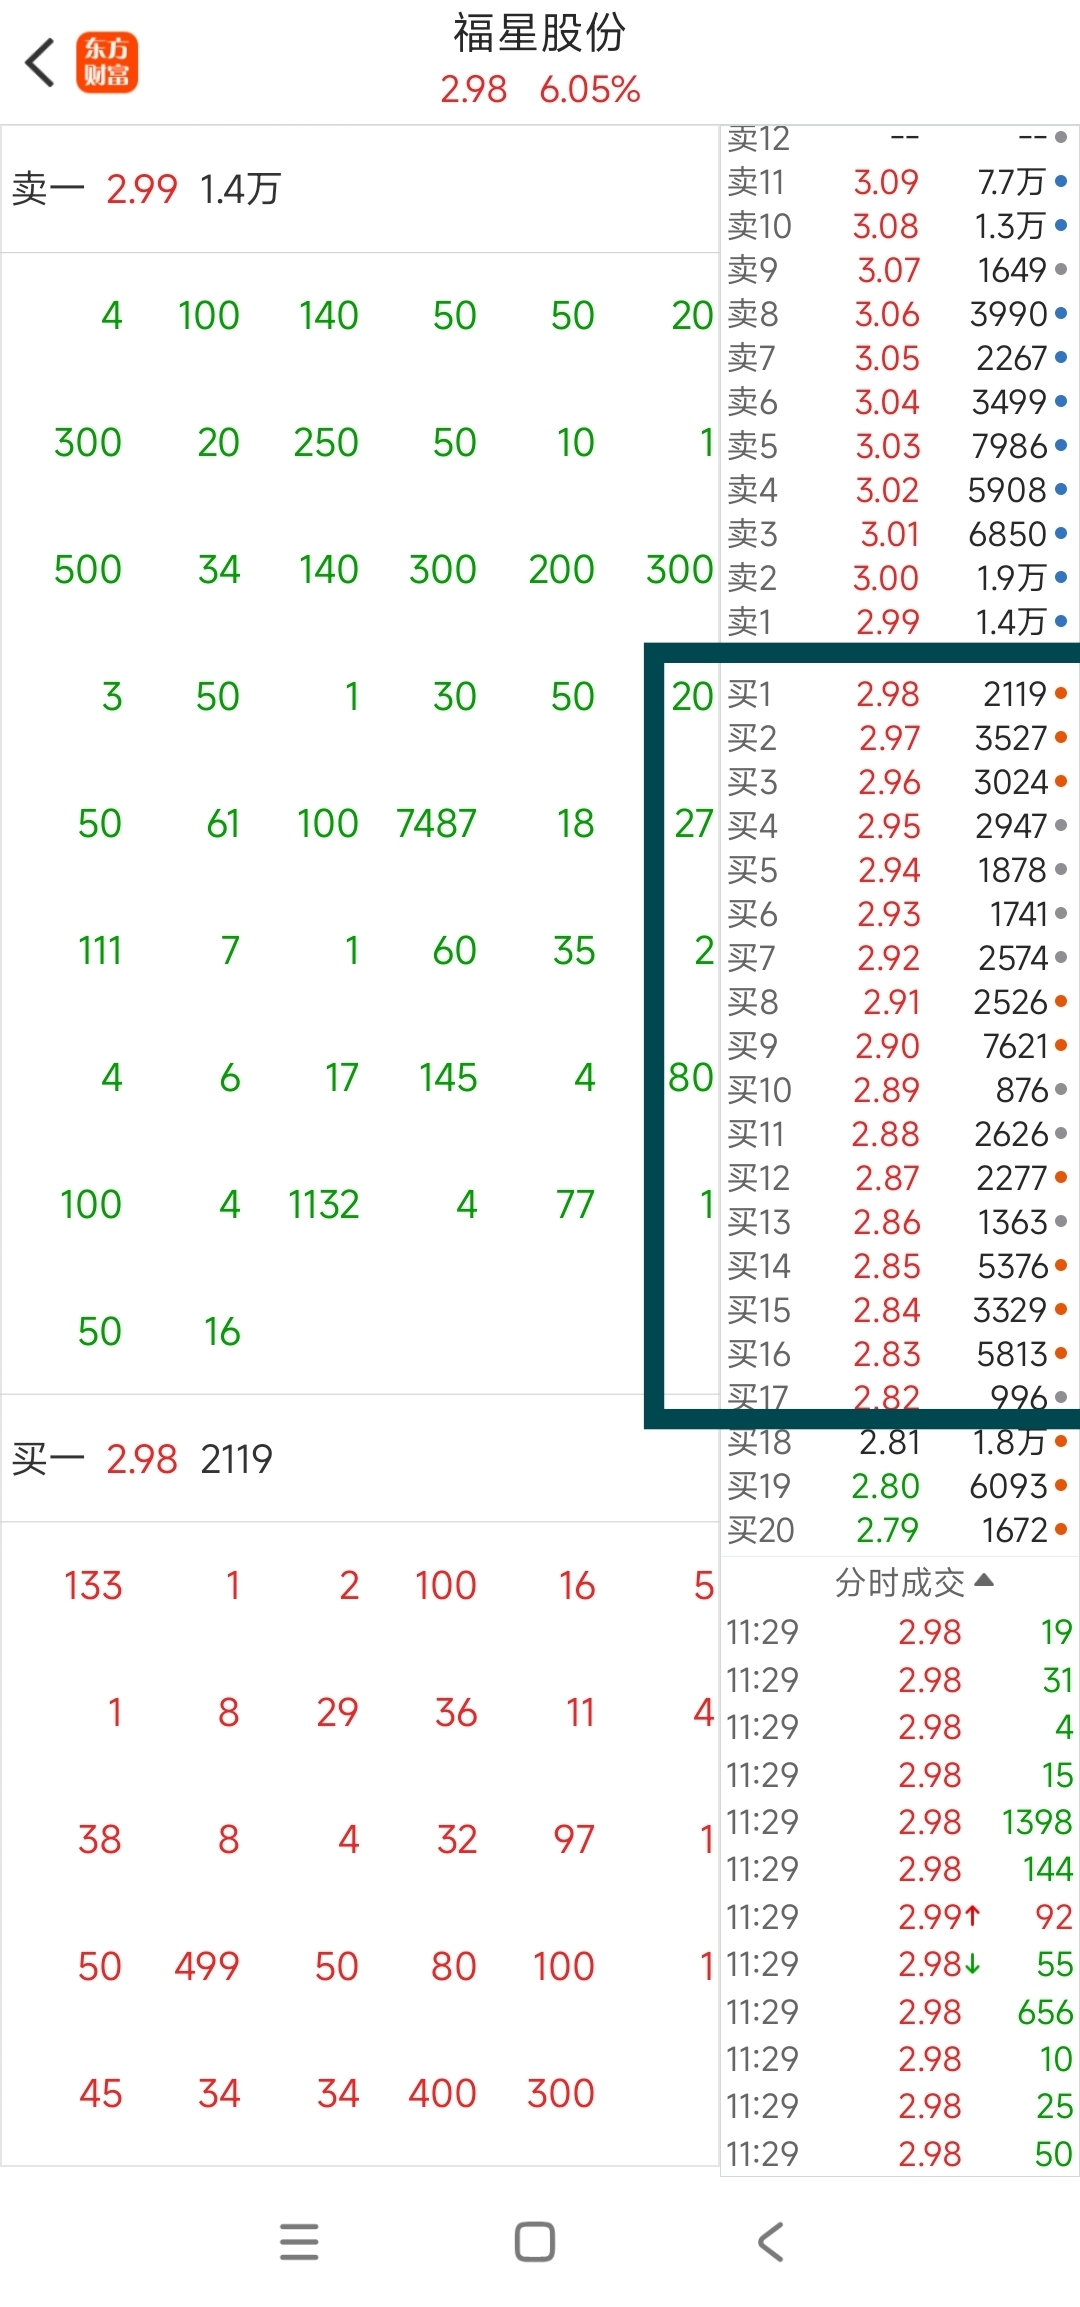Select the 买4 2.95 2947 row
The width and height of the screenshot is (1080, 2307).
point(899,826)
